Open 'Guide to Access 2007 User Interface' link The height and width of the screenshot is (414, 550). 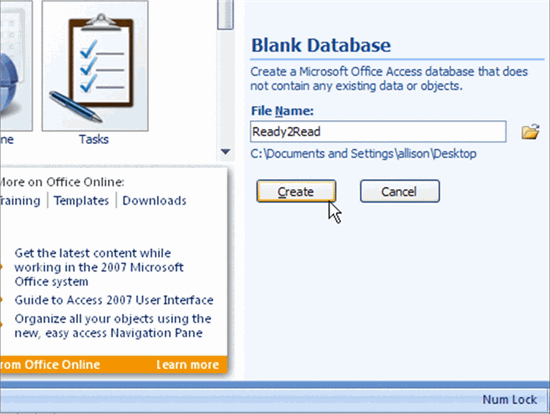click(x=114, y=300)
